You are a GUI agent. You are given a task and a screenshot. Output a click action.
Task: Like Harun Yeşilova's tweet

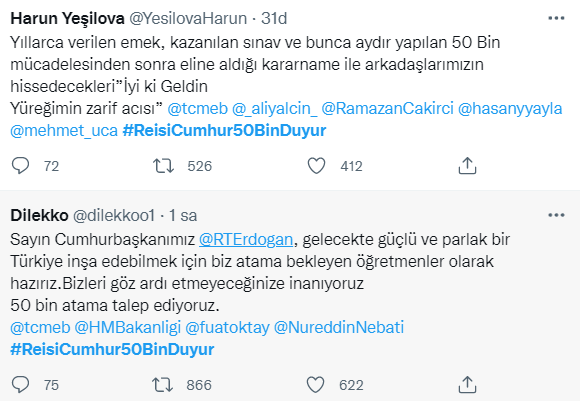click(317, 165)
